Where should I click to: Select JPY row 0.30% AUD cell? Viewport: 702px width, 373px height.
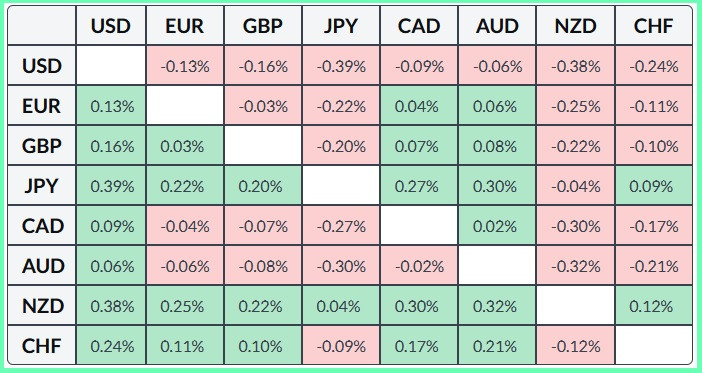coord(497,186)
